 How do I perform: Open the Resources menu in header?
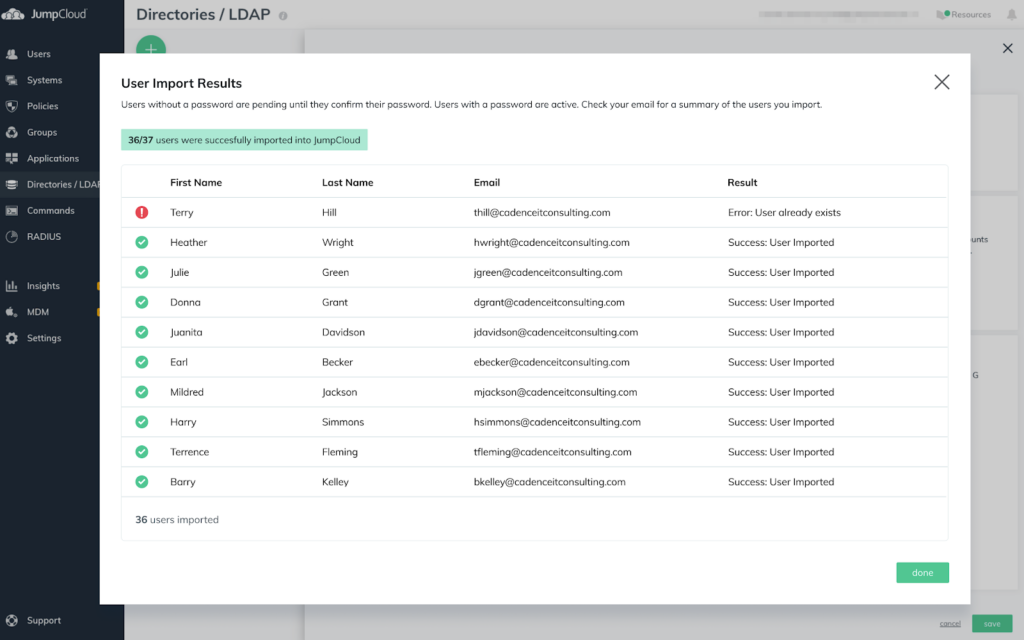coord(964,15)
